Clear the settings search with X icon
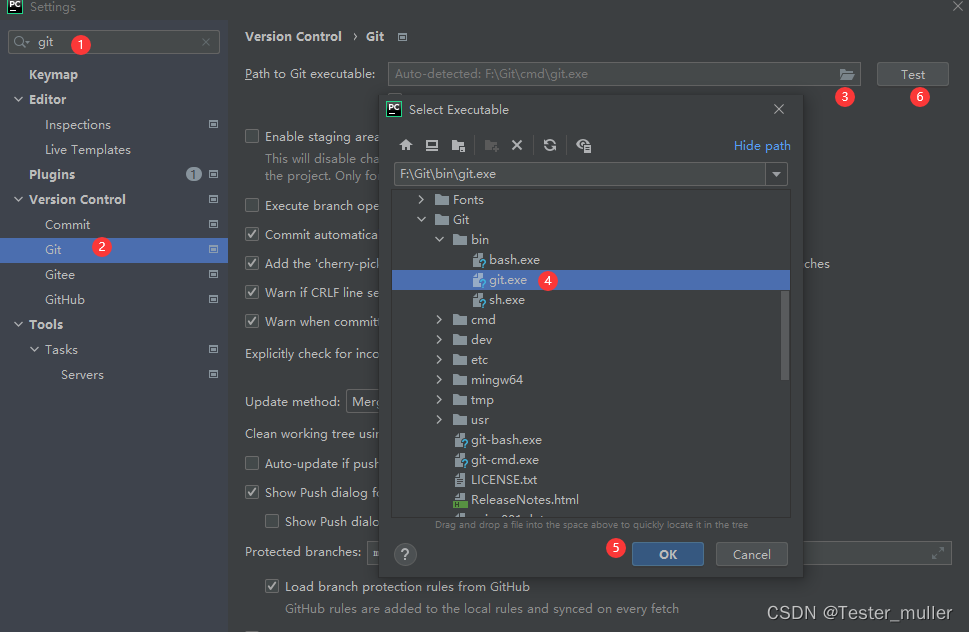The image size is (969, 632). click(206, 42)
